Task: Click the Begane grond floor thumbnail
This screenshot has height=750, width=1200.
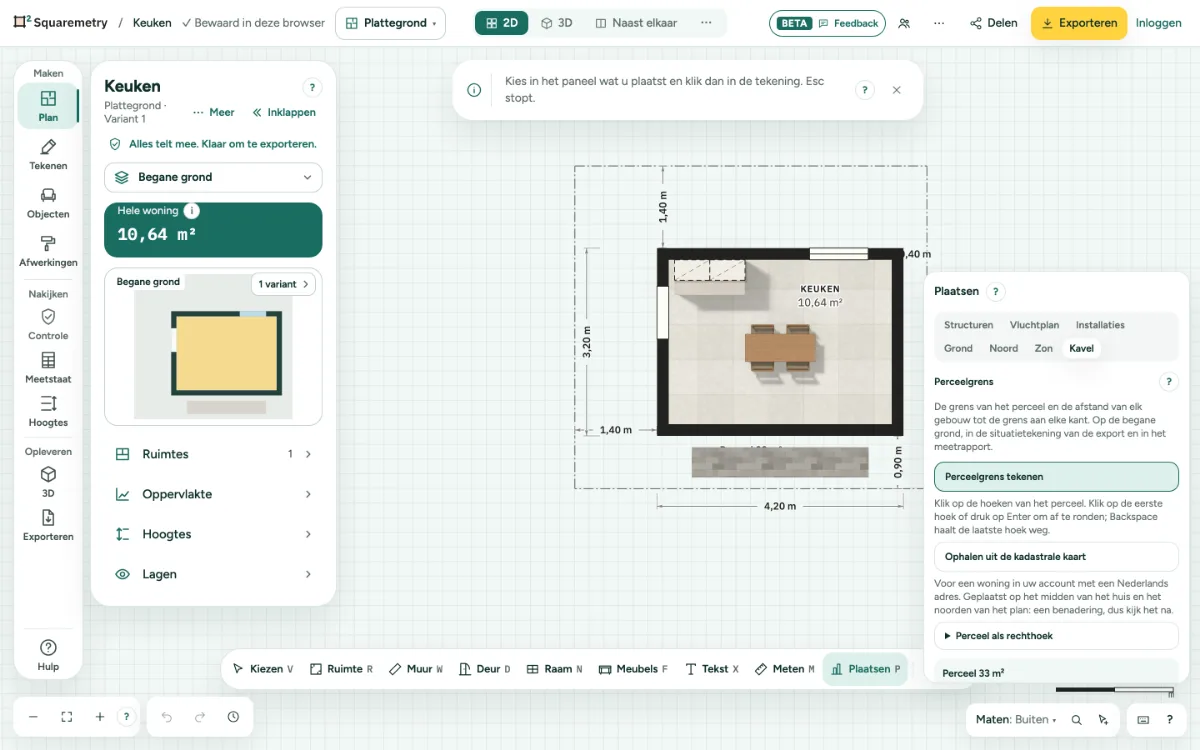Action: pyautogui.click(x=213, y=347)
